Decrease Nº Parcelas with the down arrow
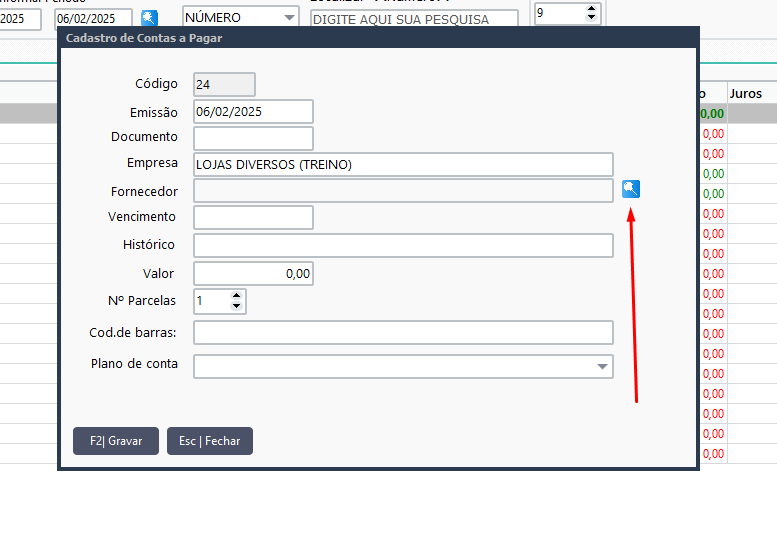 point(236,306)
